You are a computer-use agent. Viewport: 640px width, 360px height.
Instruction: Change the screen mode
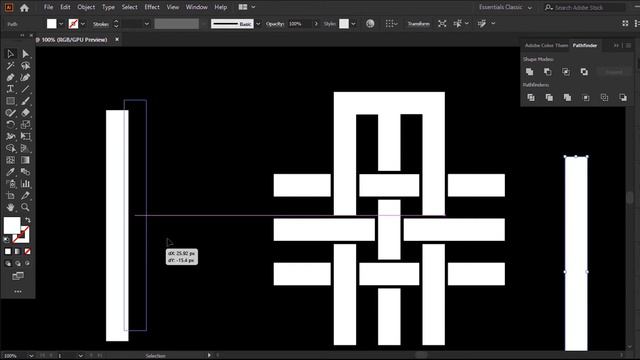click(x=18, y=276)
